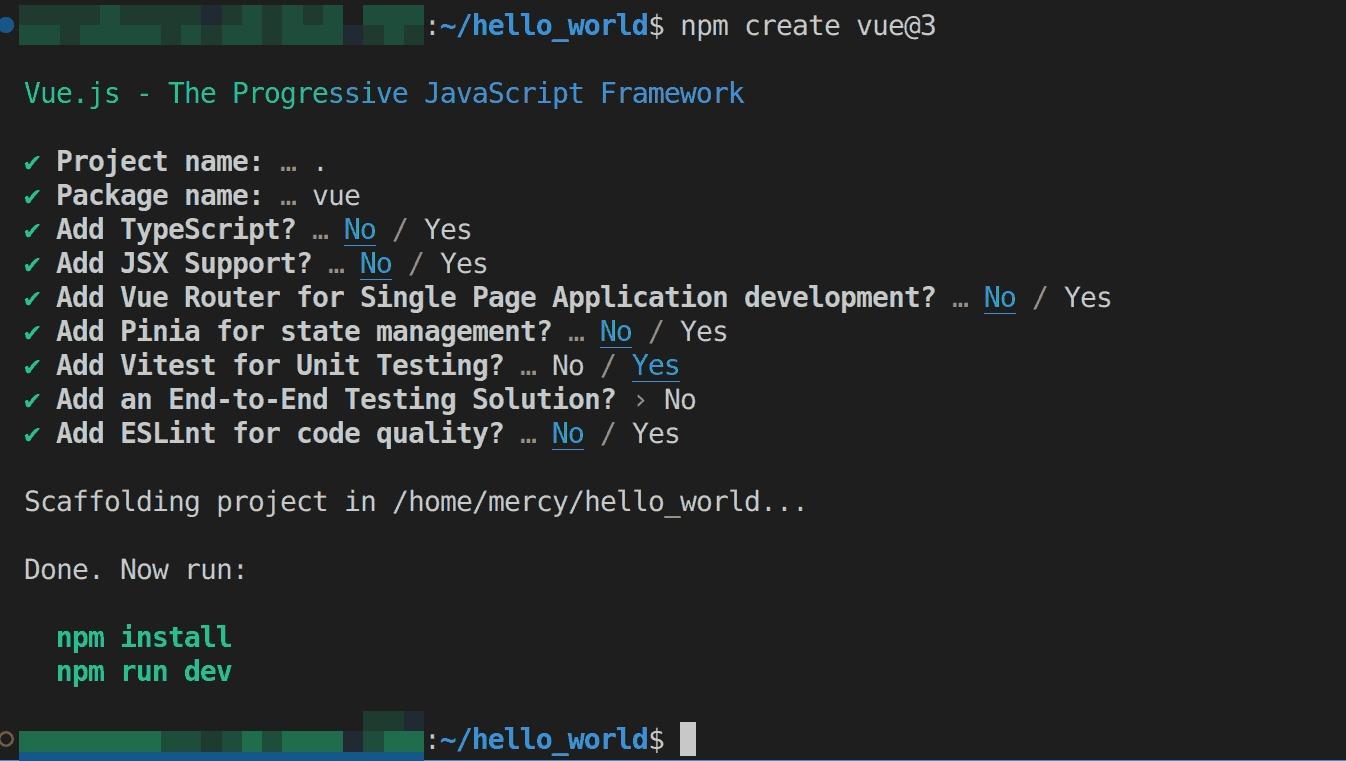This screenshot has height=761, width=1346.
Task: Click the 'npm run dev' command
Action: click(x=144, y=672)
